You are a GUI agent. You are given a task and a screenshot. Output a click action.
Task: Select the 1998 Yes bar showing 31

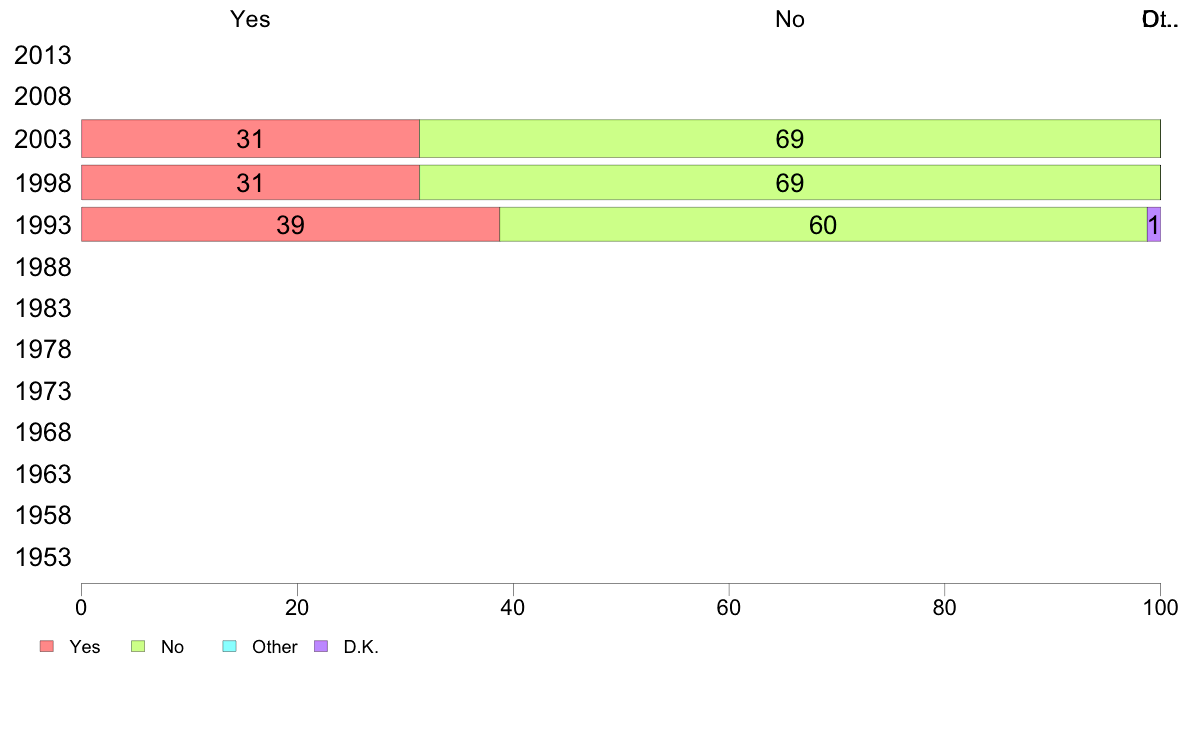point(250,183)
